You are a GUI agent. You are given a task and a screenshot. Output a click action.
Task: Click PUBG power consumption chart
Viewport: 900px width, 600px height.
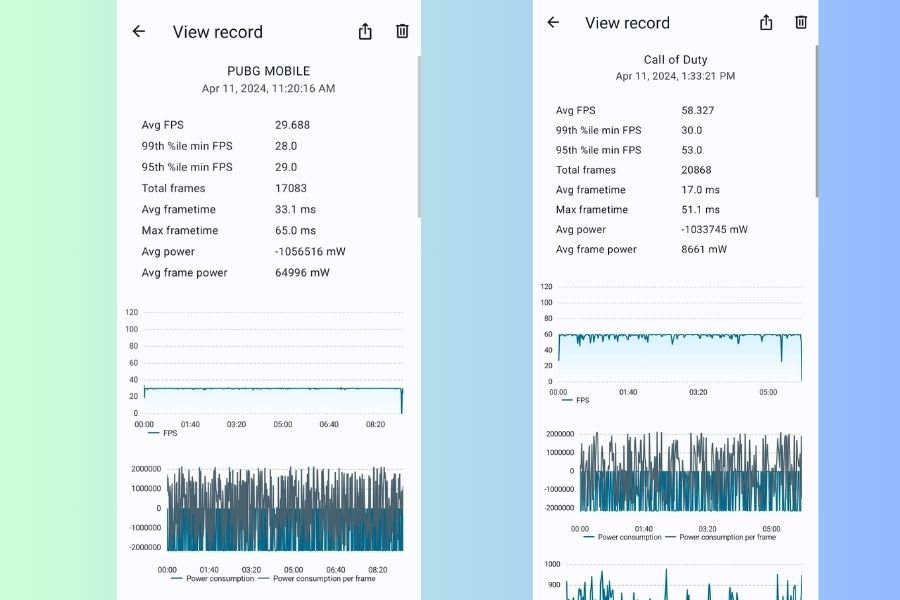click(x=285, y=508)
